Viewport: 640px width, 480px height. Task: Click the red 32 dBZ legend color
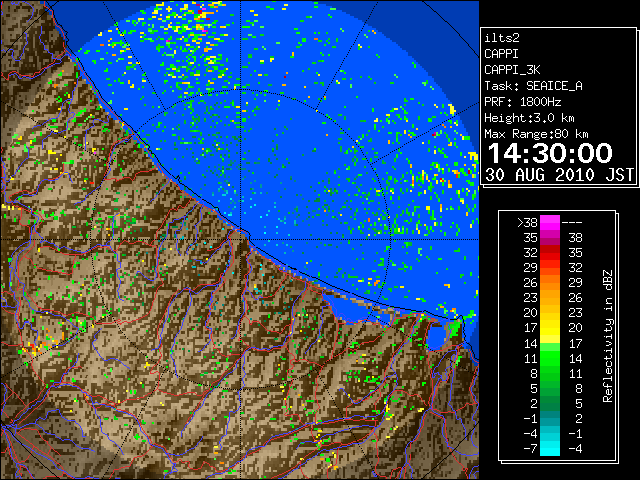click(x=550, y=253)
